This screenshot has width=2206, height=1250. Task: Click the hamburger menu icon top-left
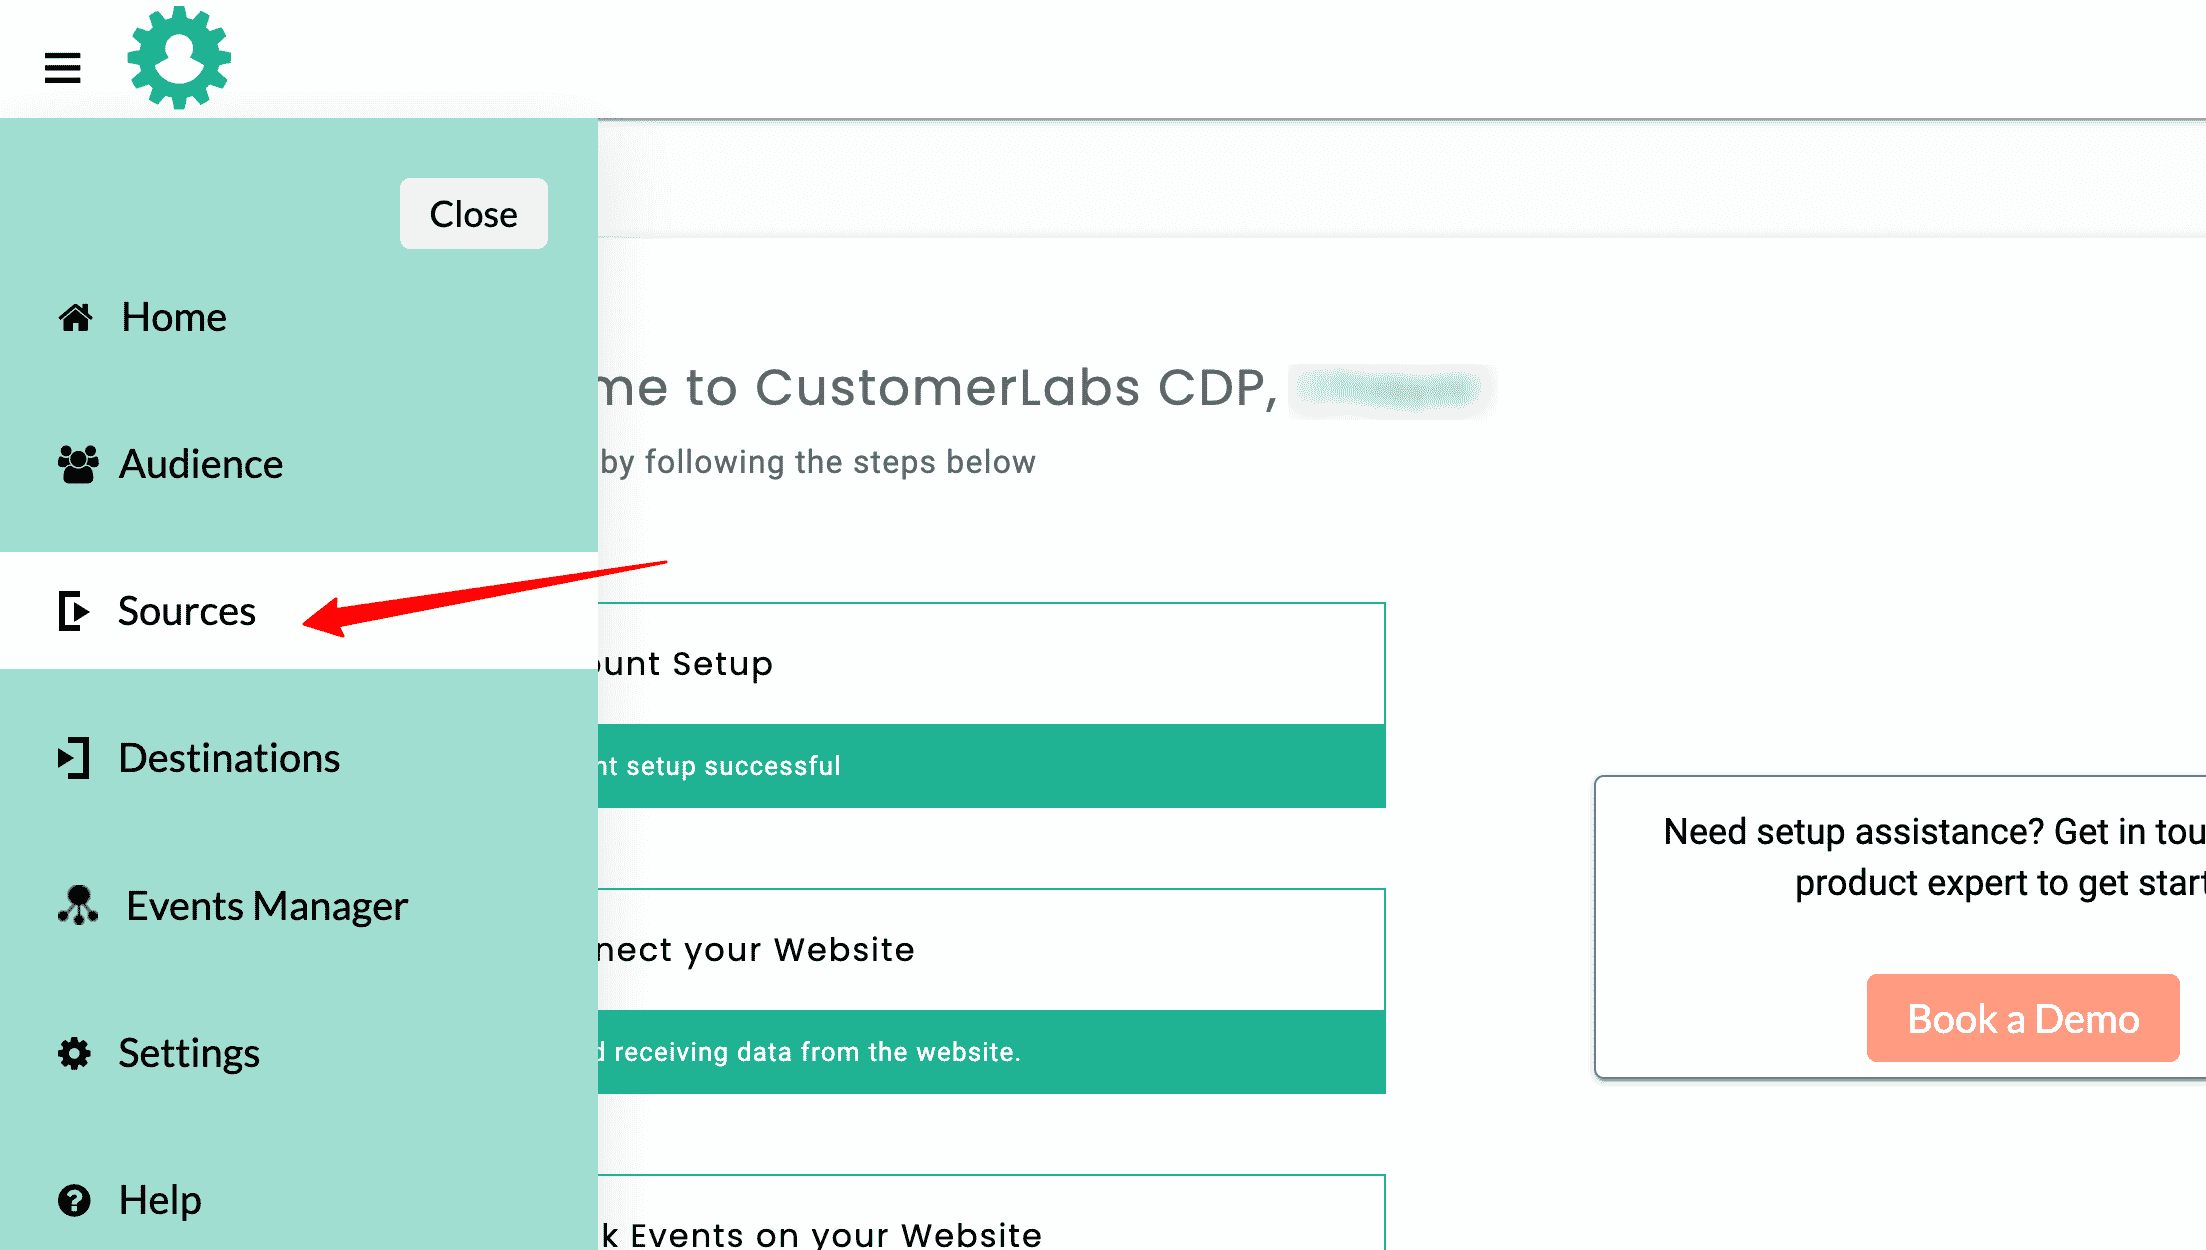[61, 61]
